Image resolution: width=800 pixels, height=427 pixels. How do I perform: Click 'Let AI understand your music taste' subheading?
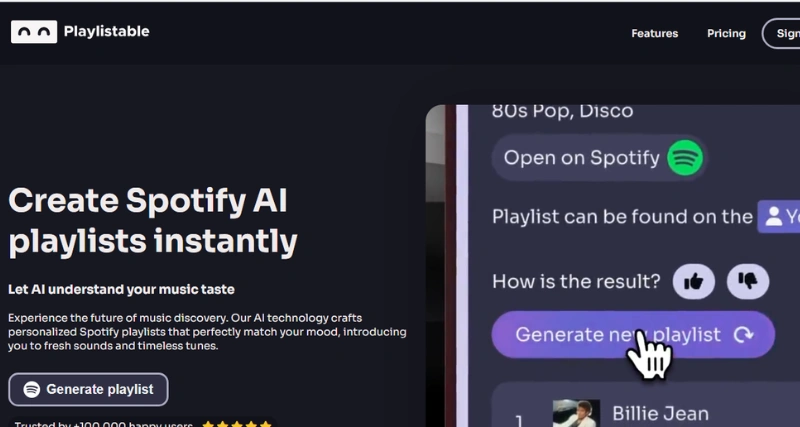click(121, 289)
